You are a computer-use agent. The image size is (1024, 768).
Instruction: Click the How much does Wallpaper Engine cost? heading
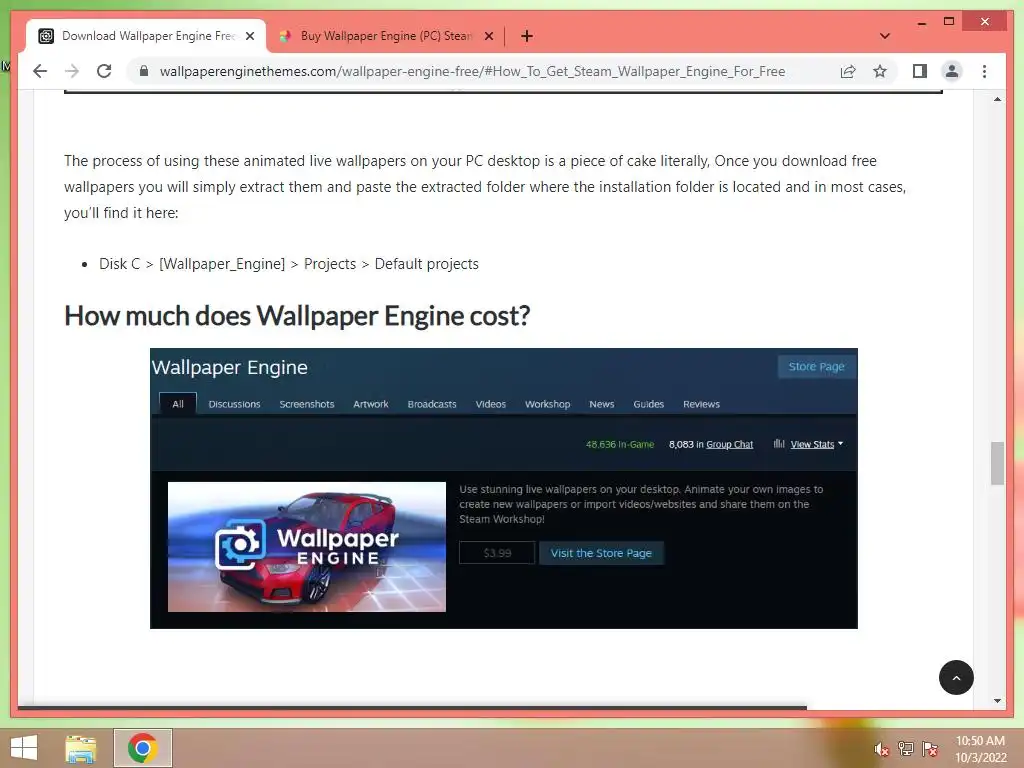(297, 316)
